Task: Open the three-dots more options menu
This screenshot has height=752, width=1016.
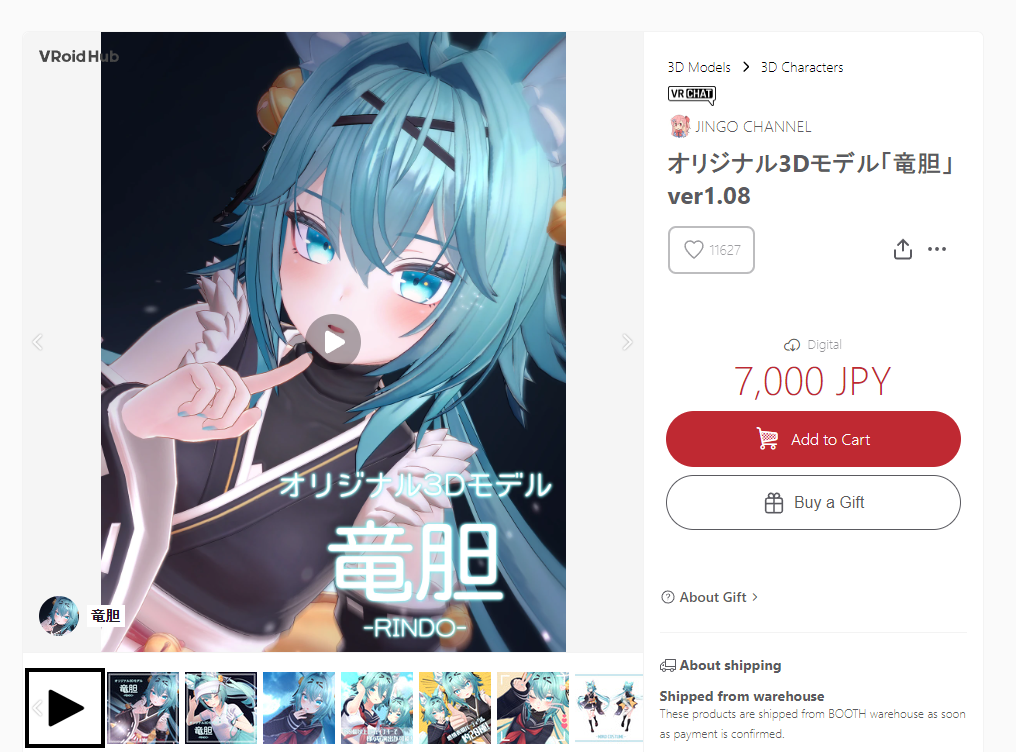Action: [x=937, y=249]
